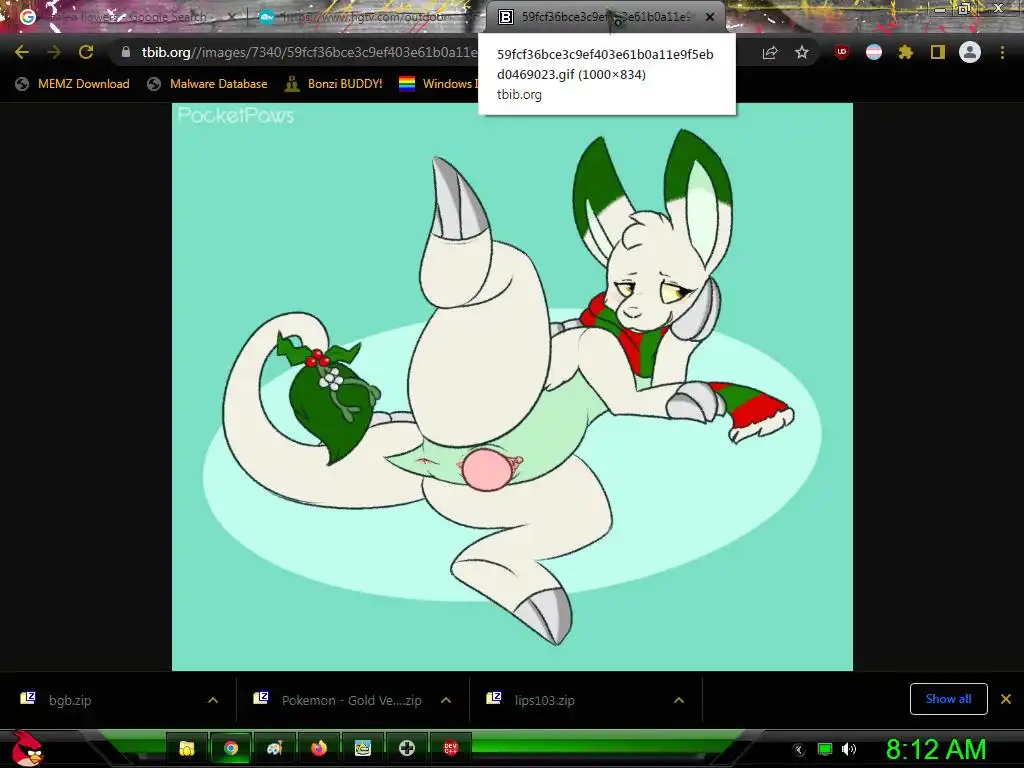Open the Malware Database bookmark

point(207,84)
